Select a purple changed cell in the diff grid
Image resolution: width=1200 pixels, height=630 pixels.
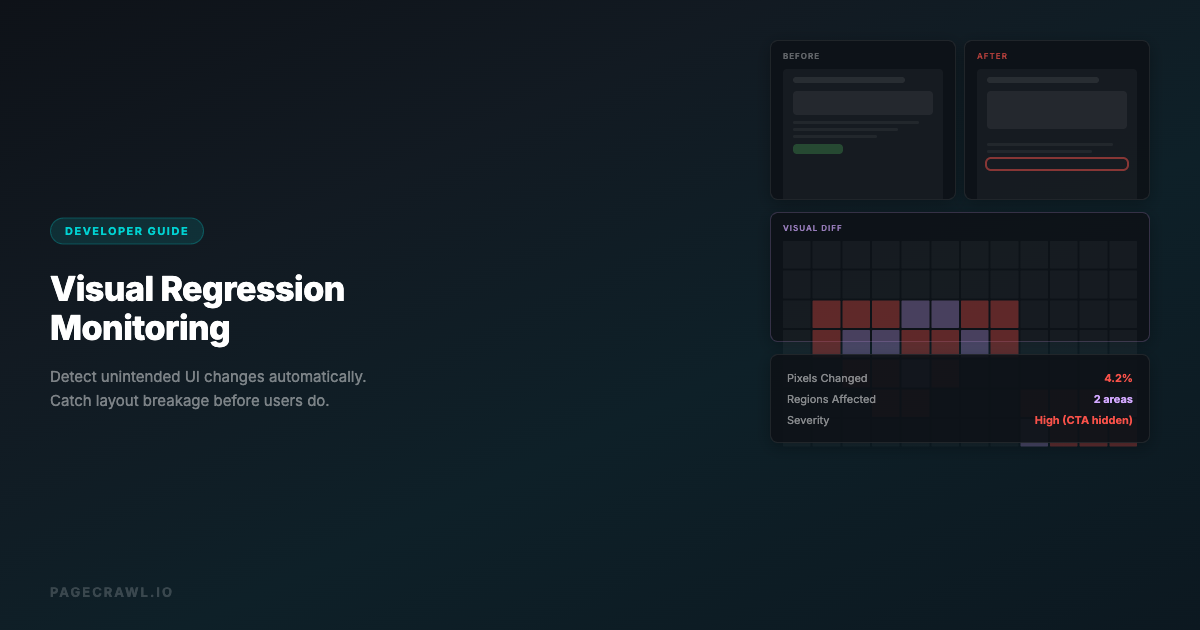[915, 314]
